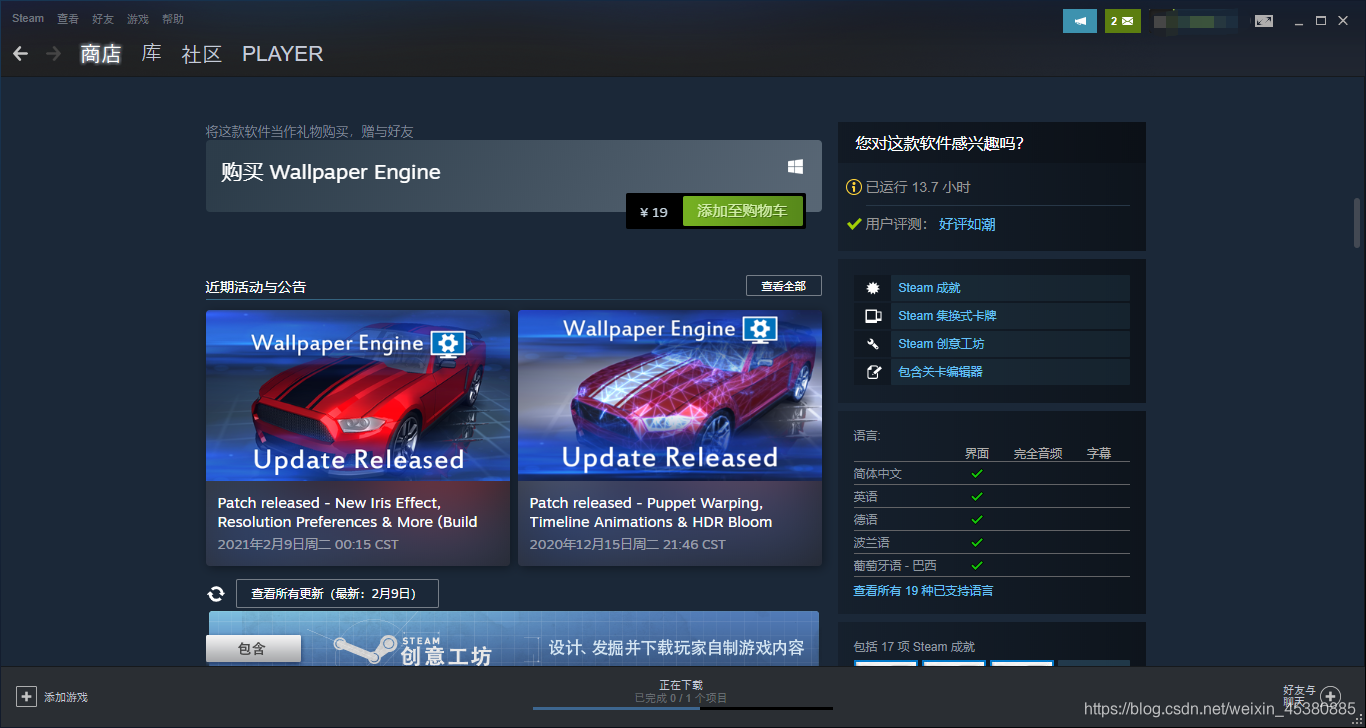Screen dimensions: 1366x728
Task: Click 查看所有更新（最新：2月9日）button
Action: 337,593
